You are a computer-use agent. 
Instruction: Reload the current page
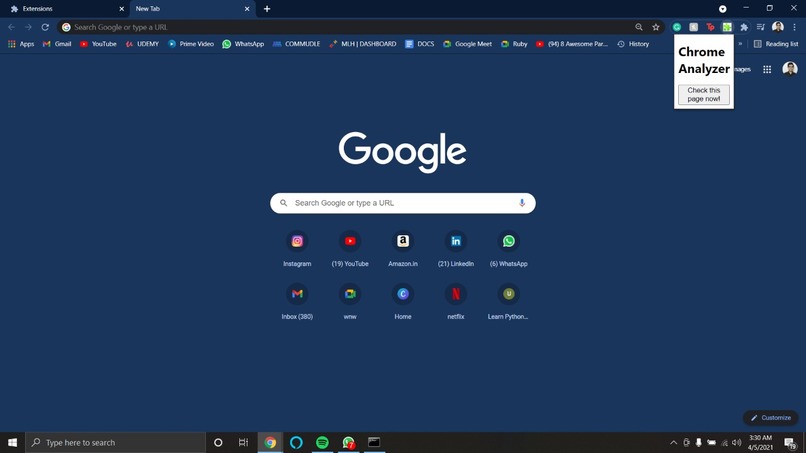click(45, 27)
